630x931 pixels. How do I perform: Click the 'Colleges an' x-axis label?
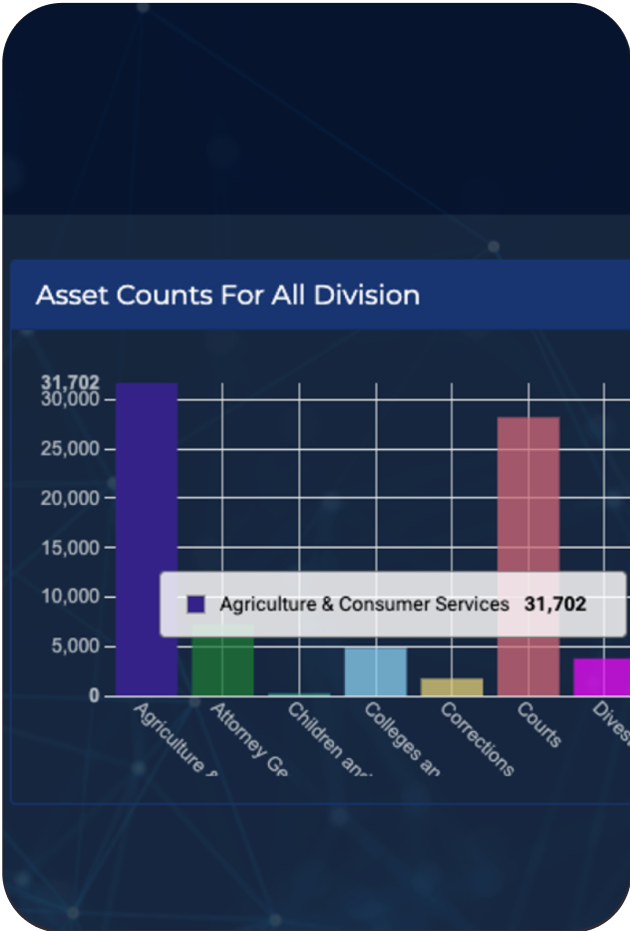(401, 739)
